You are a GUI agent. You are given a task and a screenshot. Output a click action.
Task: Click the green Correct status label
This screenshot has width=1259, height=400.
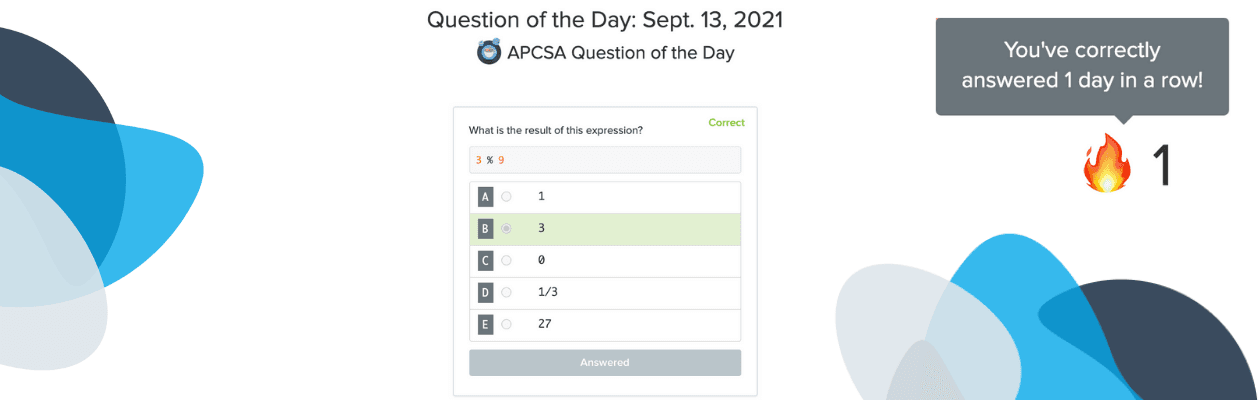click(x=726, y=123)
